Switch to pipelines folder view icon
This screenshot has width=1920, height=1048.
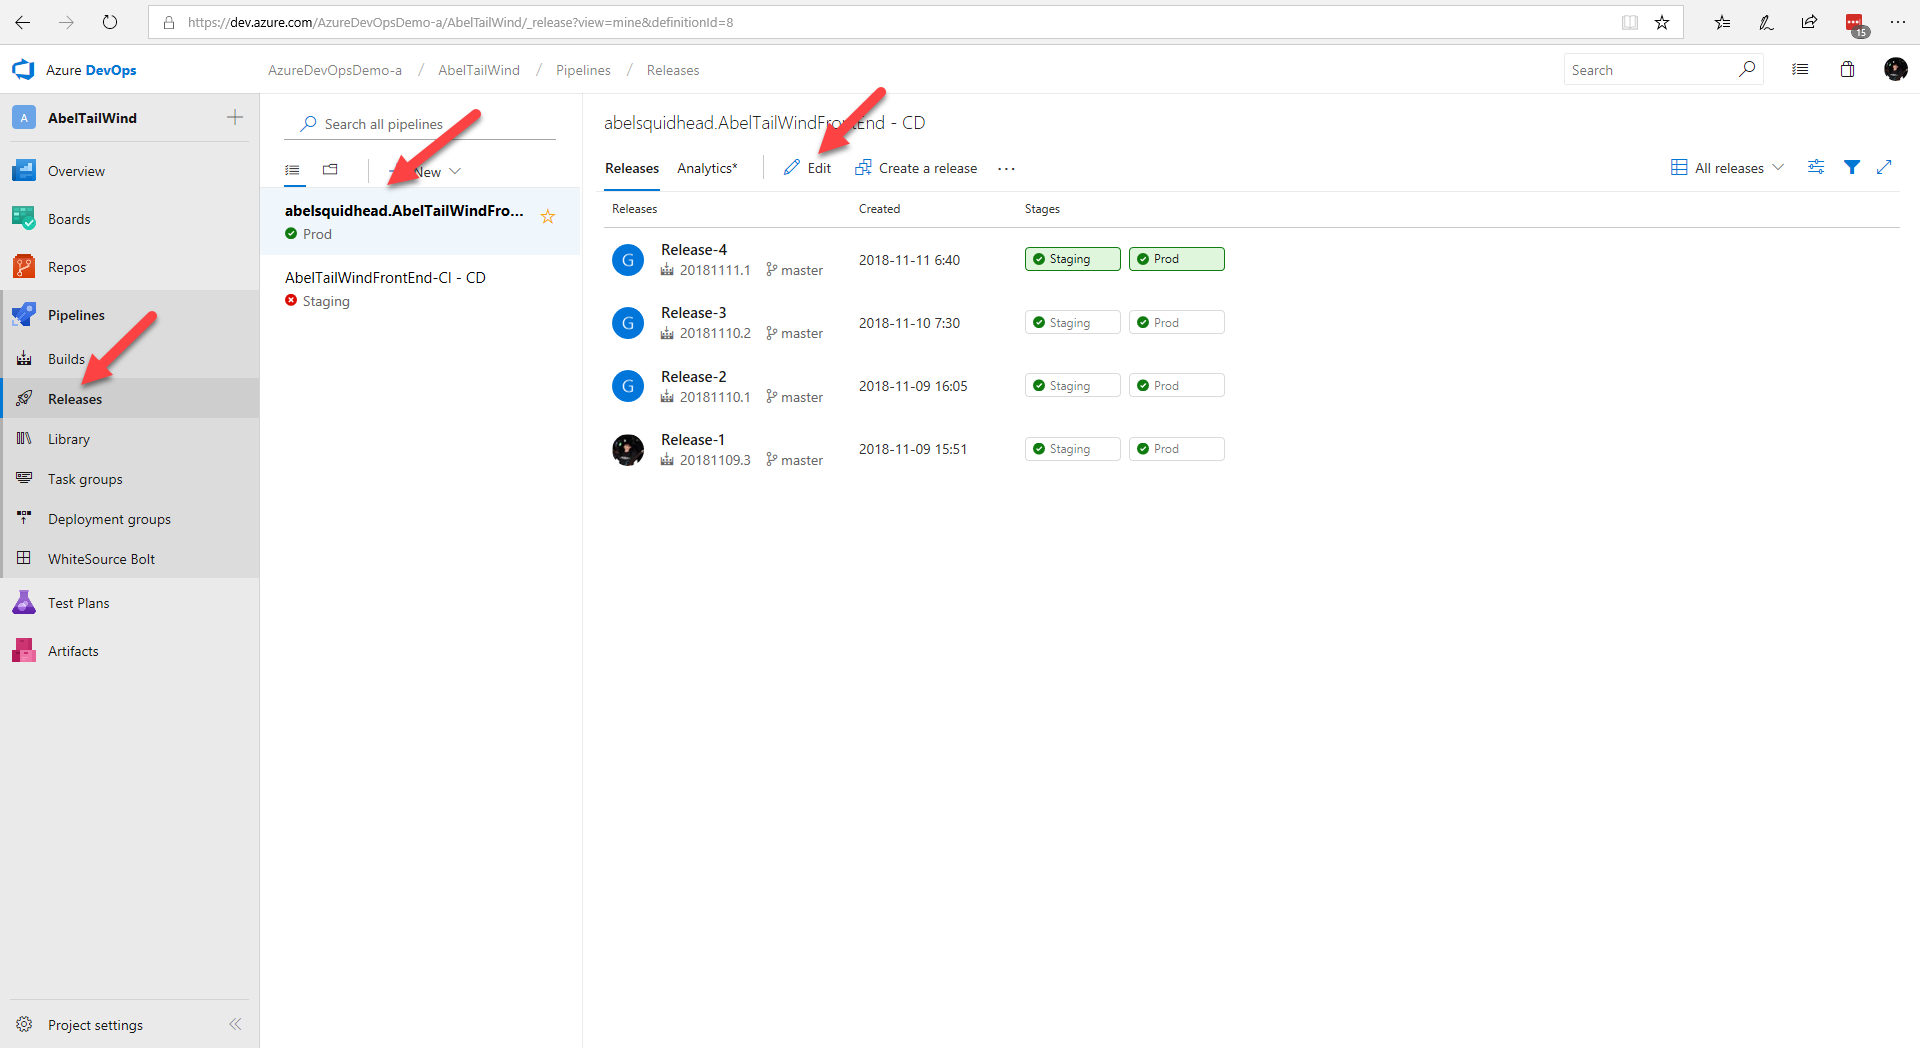[330, 170]
